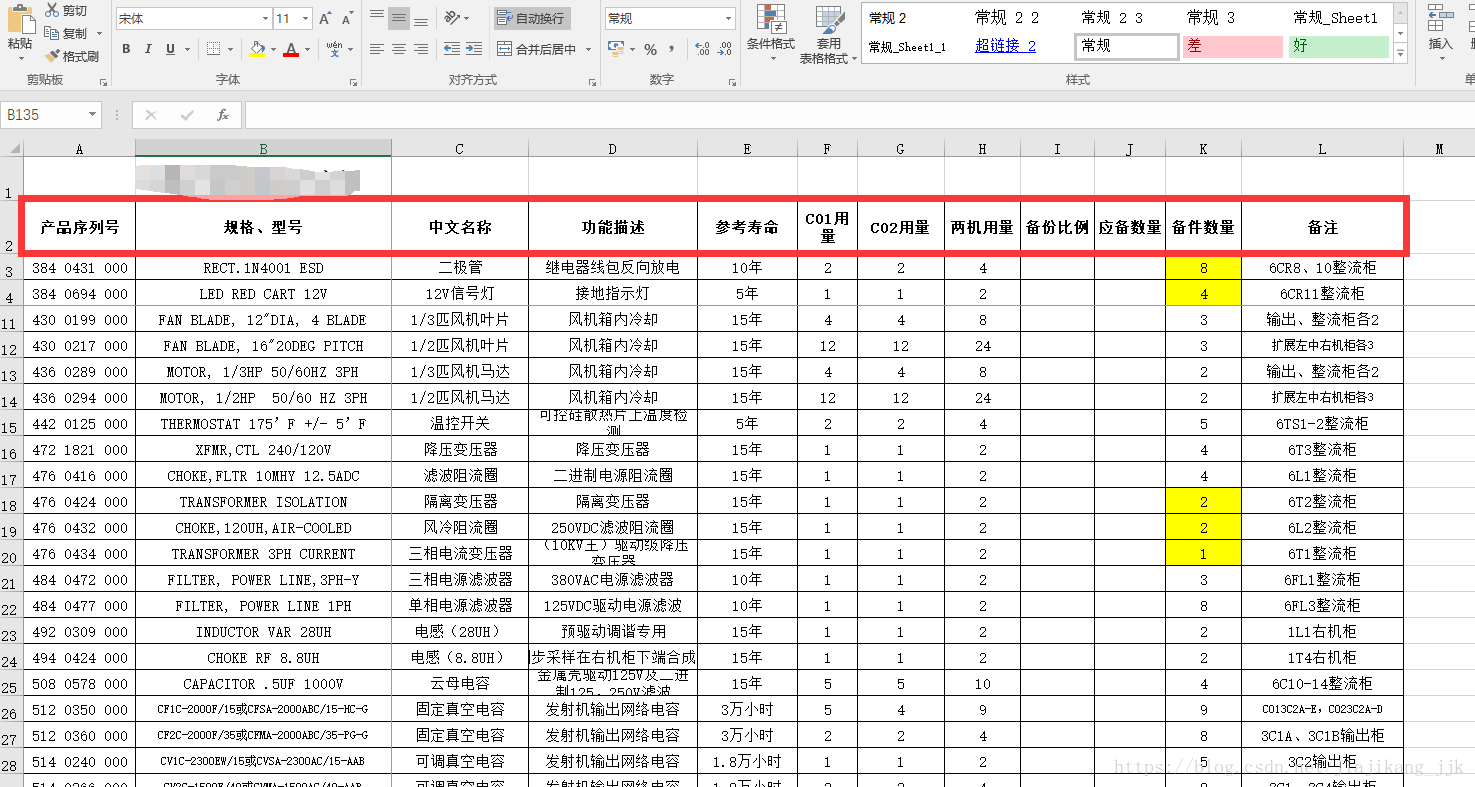Click Merge and Center (合并后居中)
This screenshot has height=787, width=1475.
coord(537,49)
